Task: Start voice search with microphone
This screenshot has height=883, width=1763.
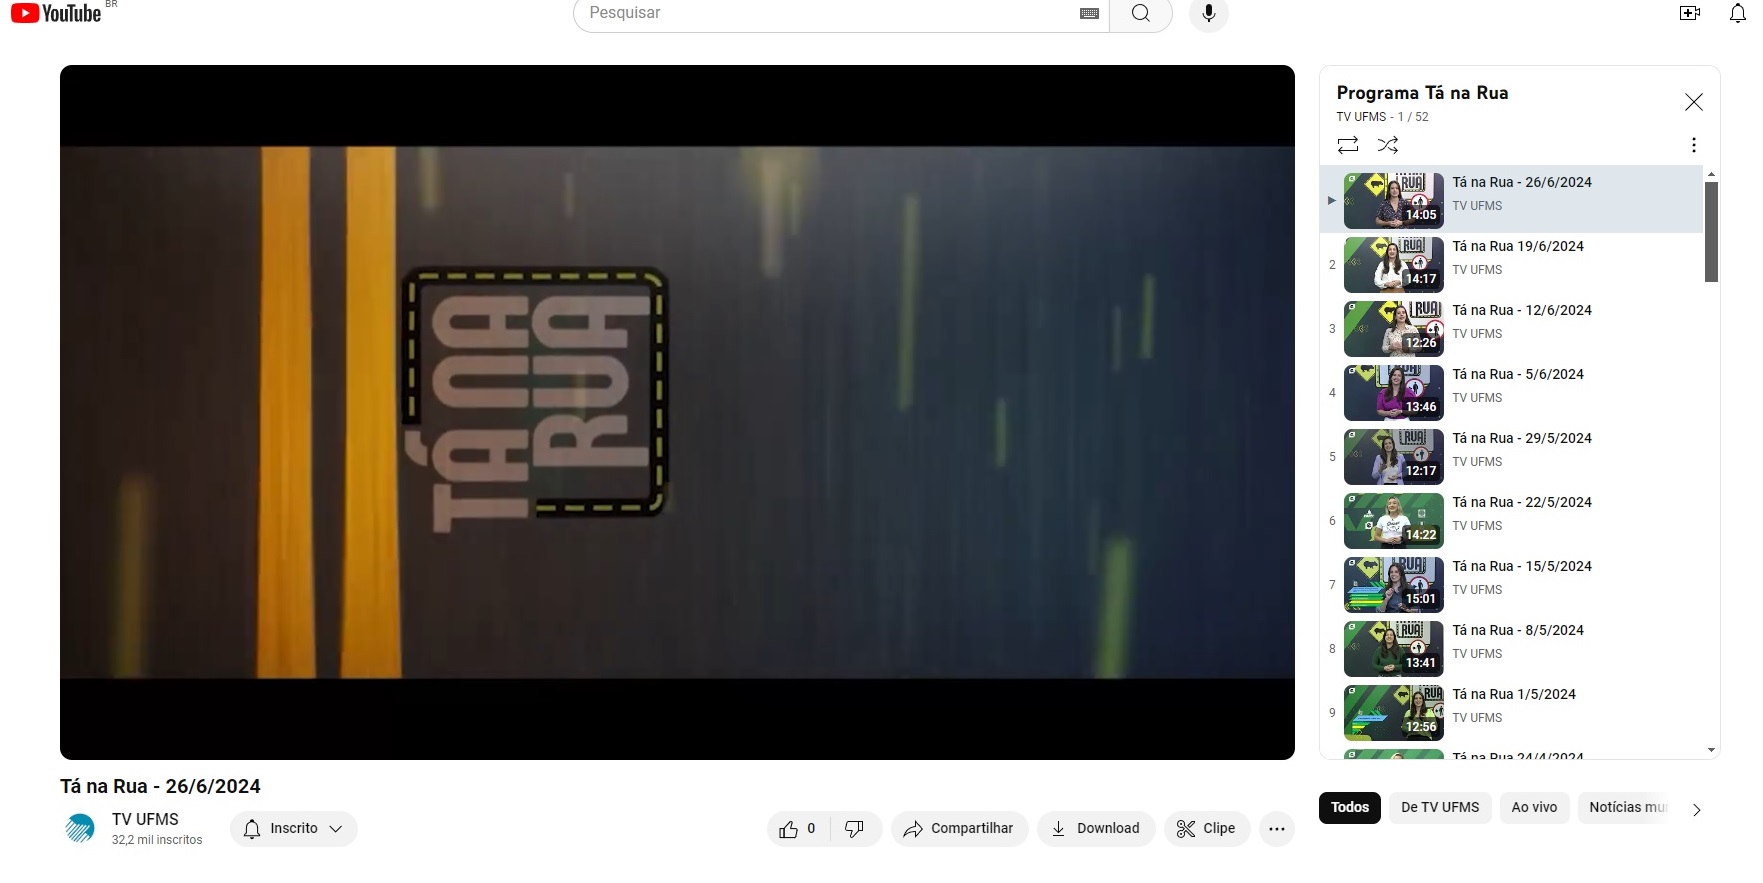Action: [x=1208, y=13]
